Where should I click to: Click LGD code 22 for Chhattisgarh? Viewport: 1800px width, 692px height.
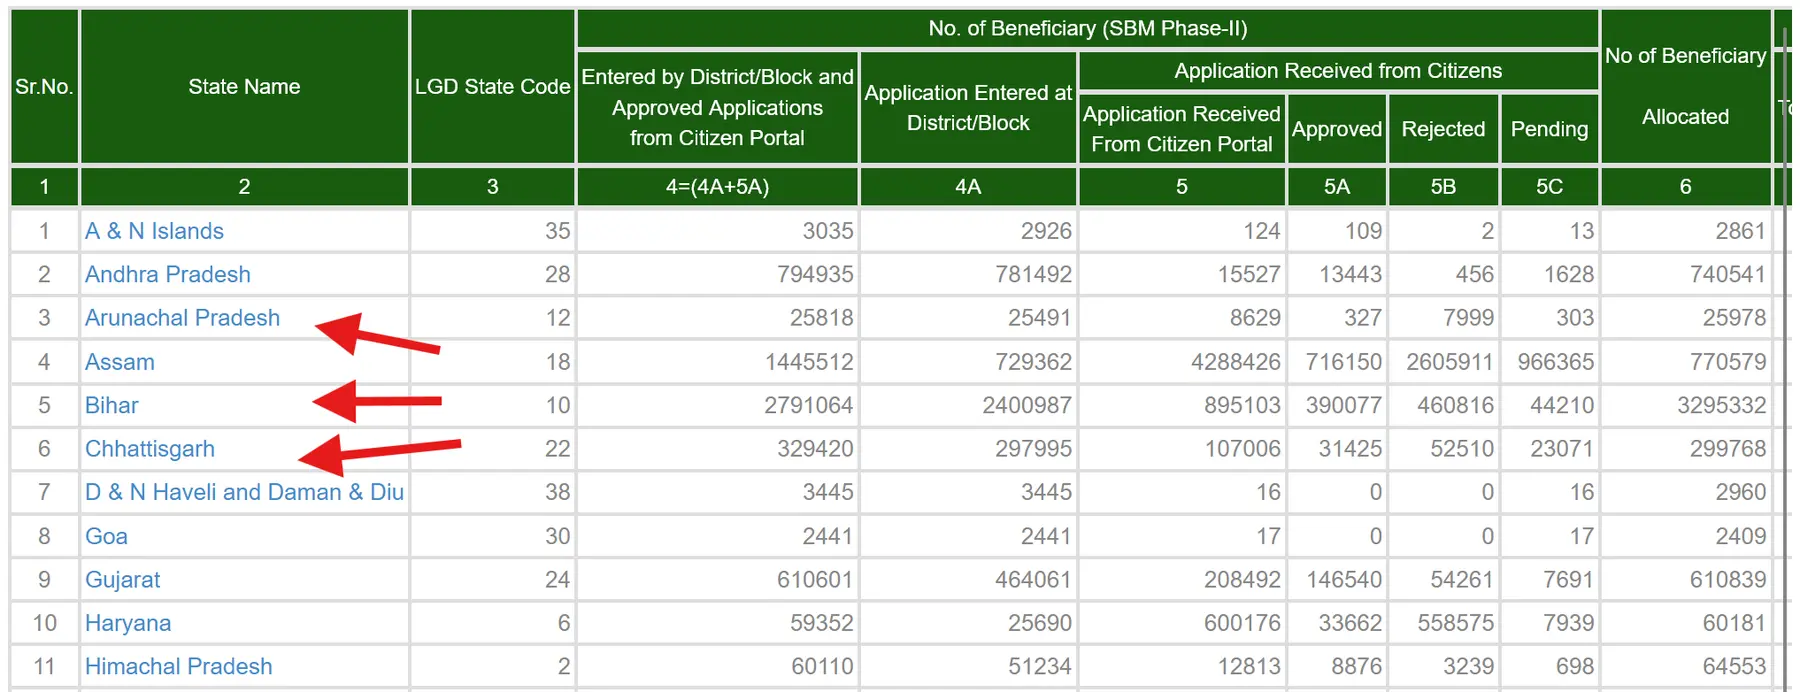pos(557,449)
